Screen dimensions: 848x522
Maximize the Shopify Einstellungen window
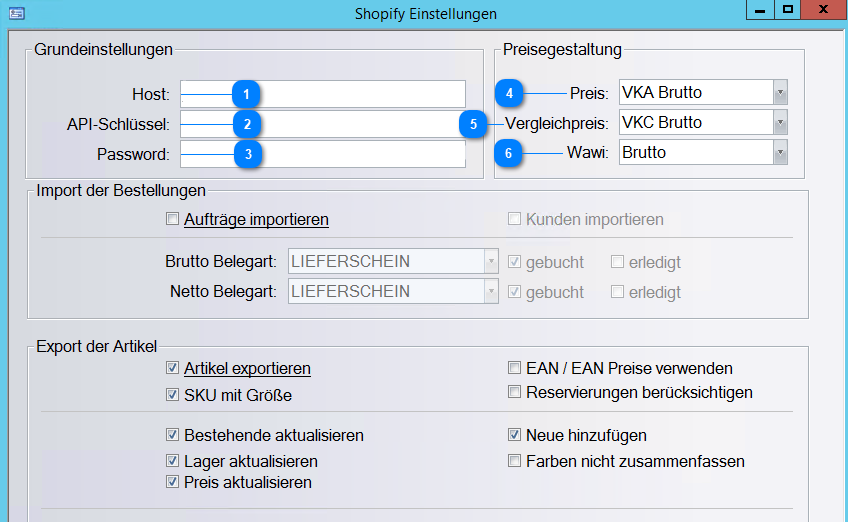coord(787,10)
